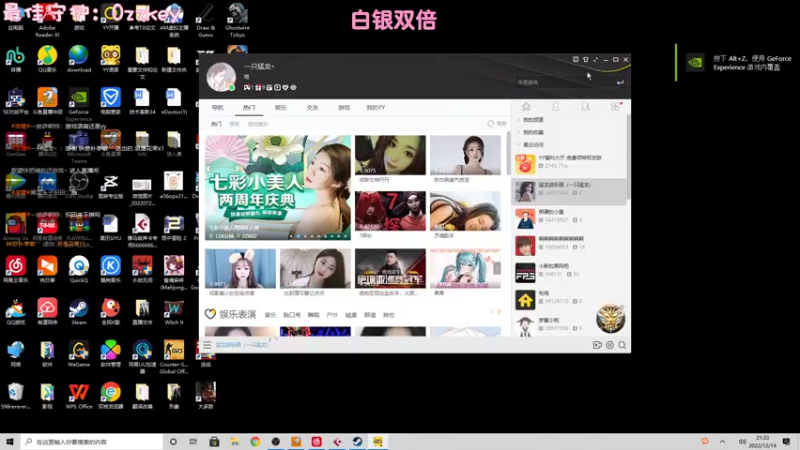This screenshot has width=800, height=450.
Task: Open 猛龙游乐园 channel in recent list
Action: 569,191
